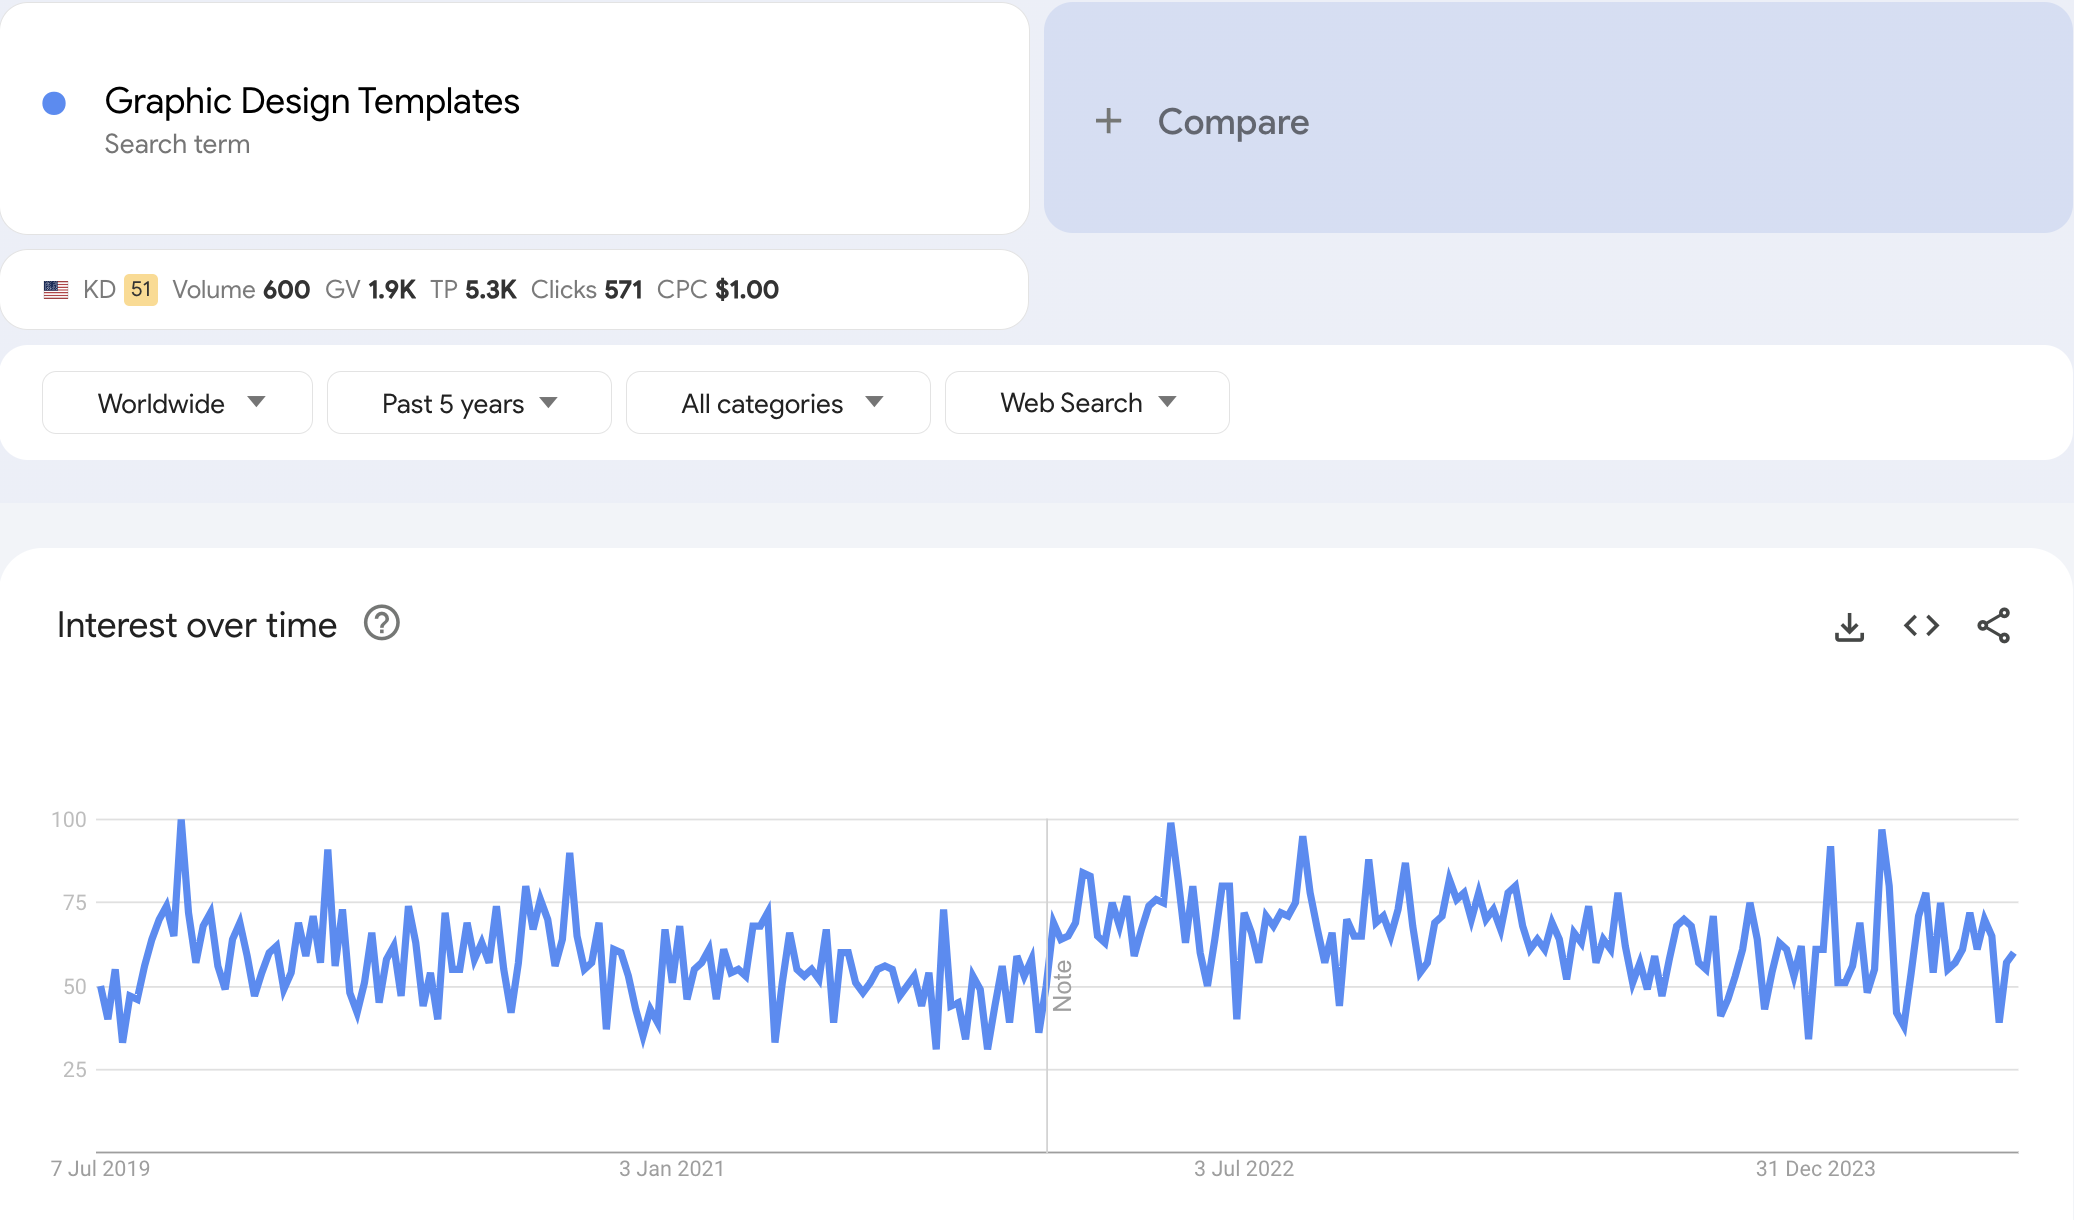The image size is (2074, 1220).
Task: Click the blue dot beside search term
Action: coord(54,103)
